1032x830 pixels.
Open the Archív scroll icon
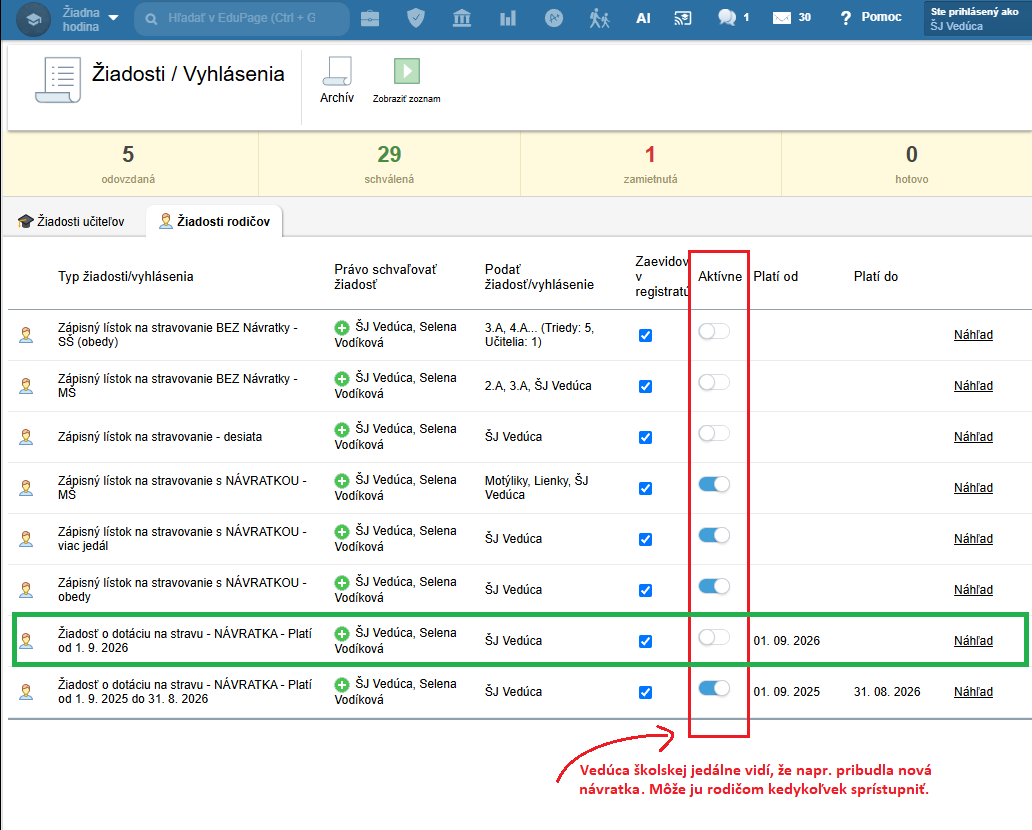point(337,80)
